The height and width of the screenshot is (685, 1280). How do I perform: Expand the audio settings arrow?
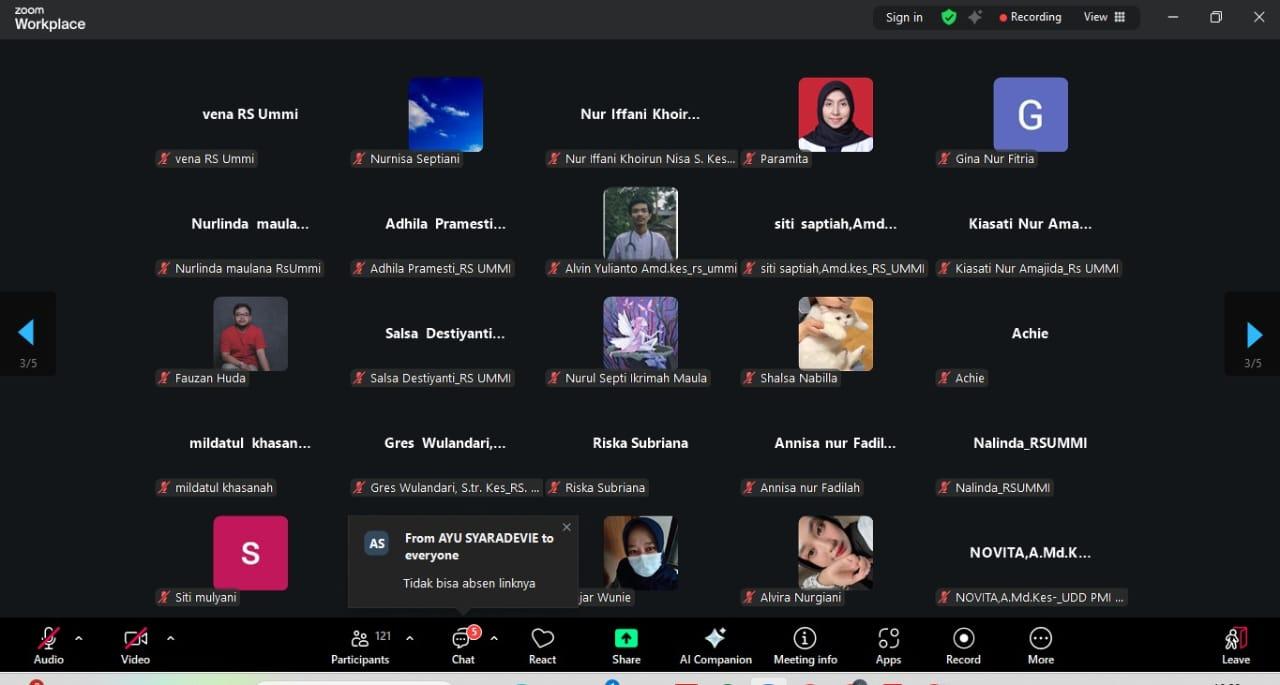point(79,638)
